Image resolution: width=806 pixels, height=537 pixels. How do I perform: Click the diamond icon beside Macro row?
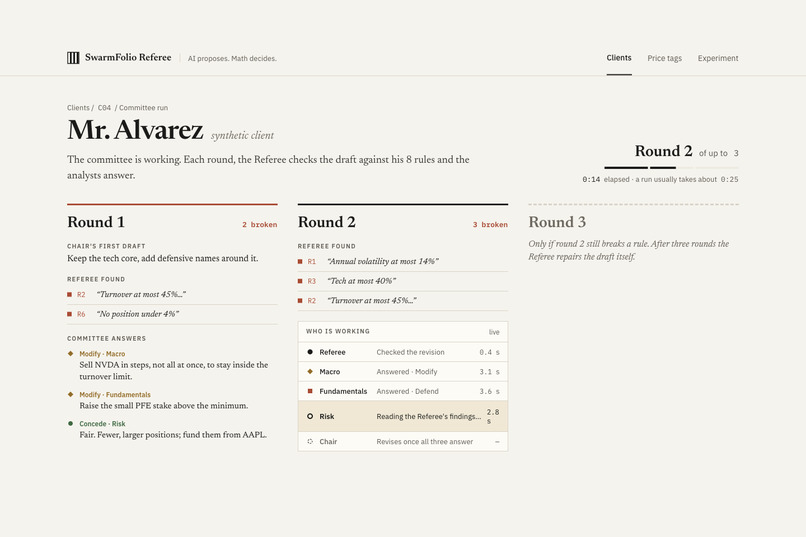point(310,372)
